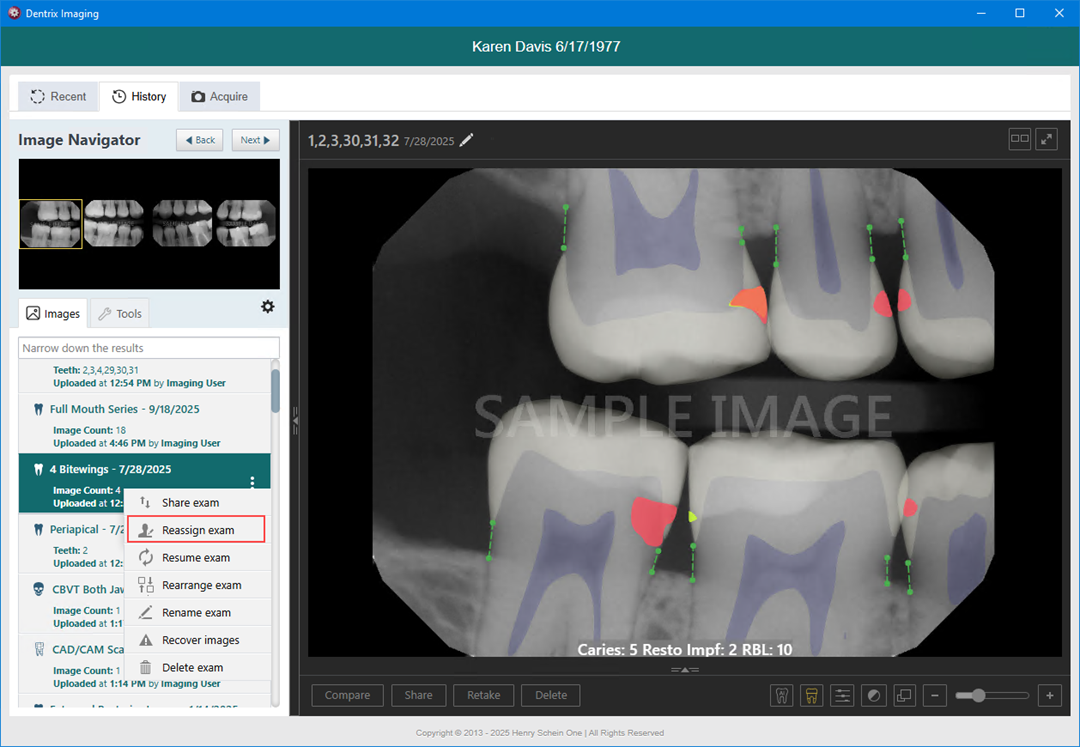Toggle the yellow restorations tooth icon
This screenshot has height=747, width=1080.
(x=811, y=695)
